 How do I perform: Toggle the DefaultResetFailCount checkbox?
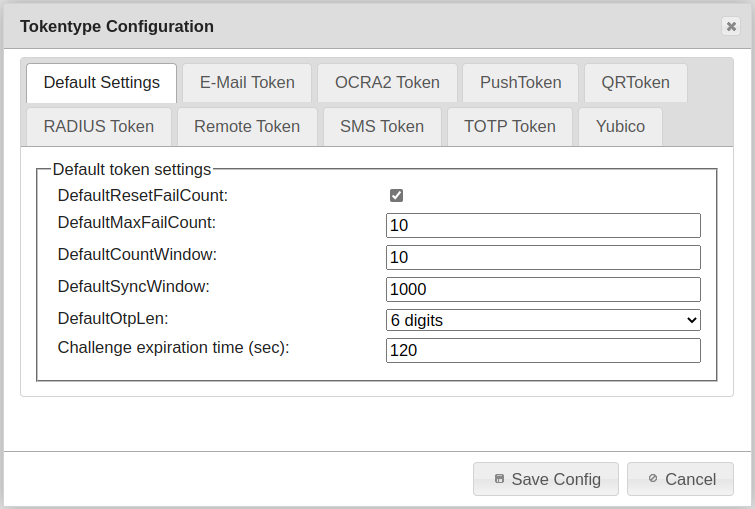coord(397,196)
